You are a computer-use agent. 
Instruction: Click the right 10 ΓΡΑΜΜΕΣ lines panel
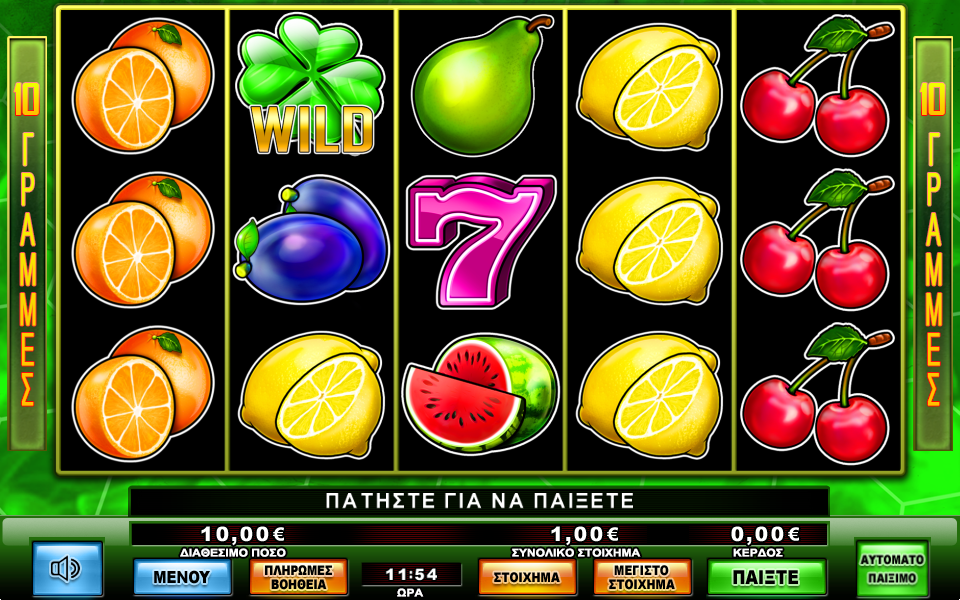(x=933, y=243)
